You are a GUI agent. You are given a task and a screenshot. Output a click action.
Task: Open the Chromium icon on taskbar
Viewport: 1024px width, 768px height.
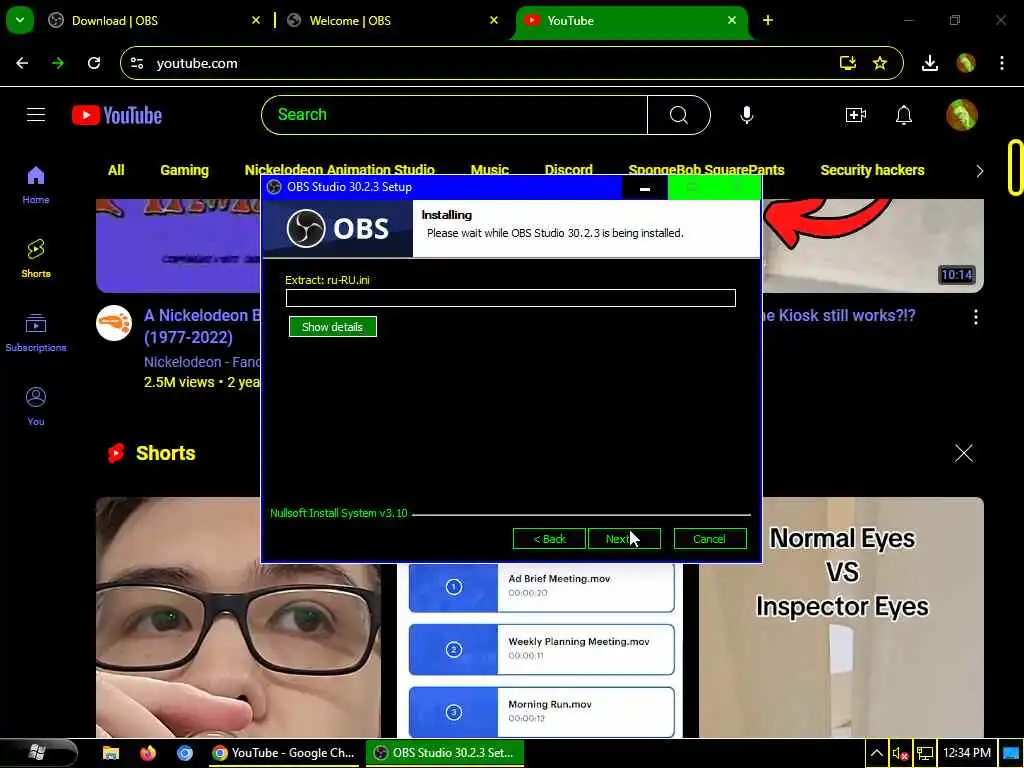185,753
